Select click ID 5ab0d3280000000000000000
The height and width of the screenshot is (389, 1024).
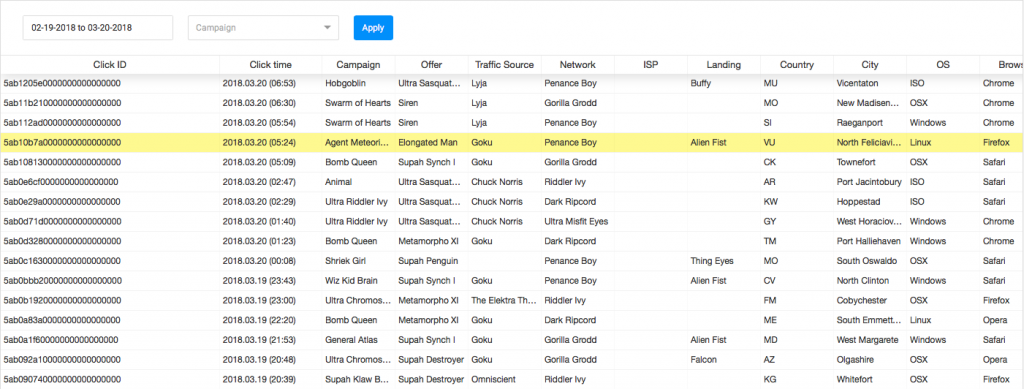pos(62,241)
